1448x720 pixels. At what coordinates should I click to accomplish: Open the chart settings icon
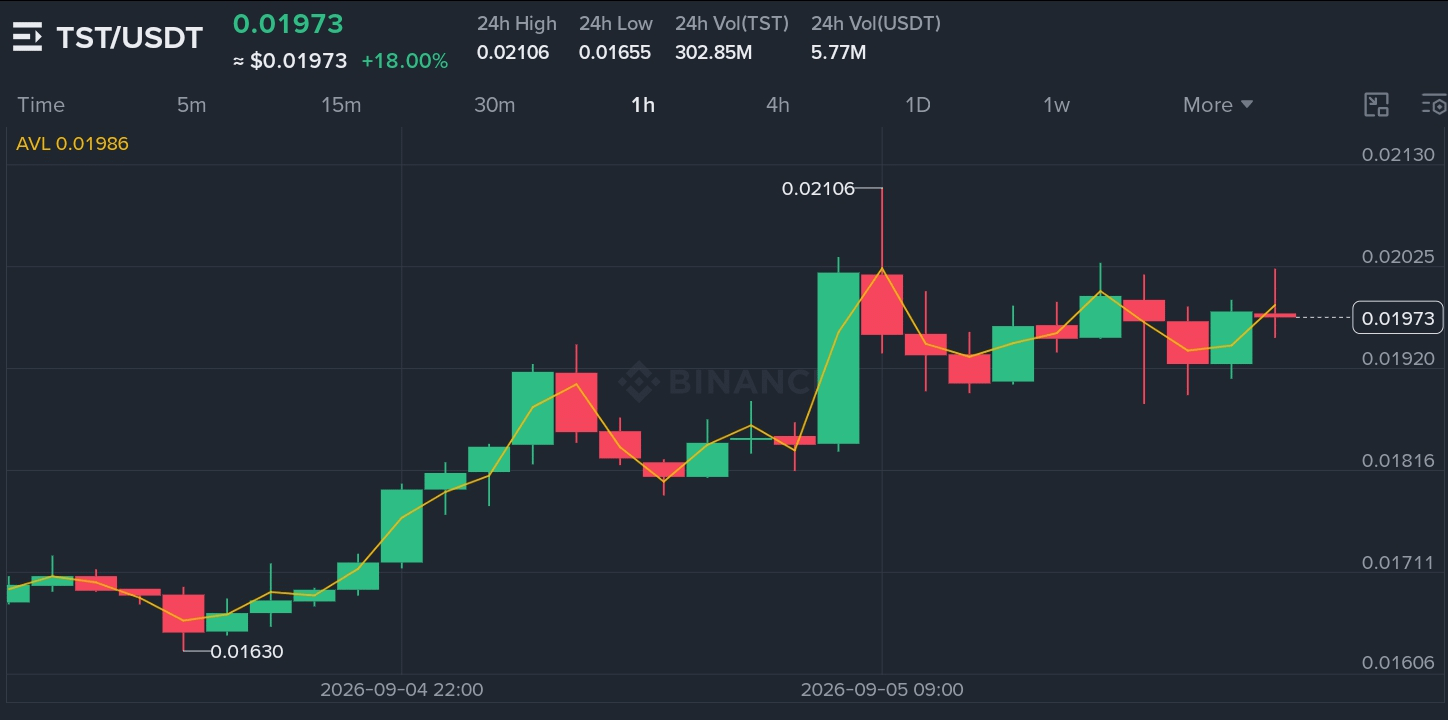1434,105
